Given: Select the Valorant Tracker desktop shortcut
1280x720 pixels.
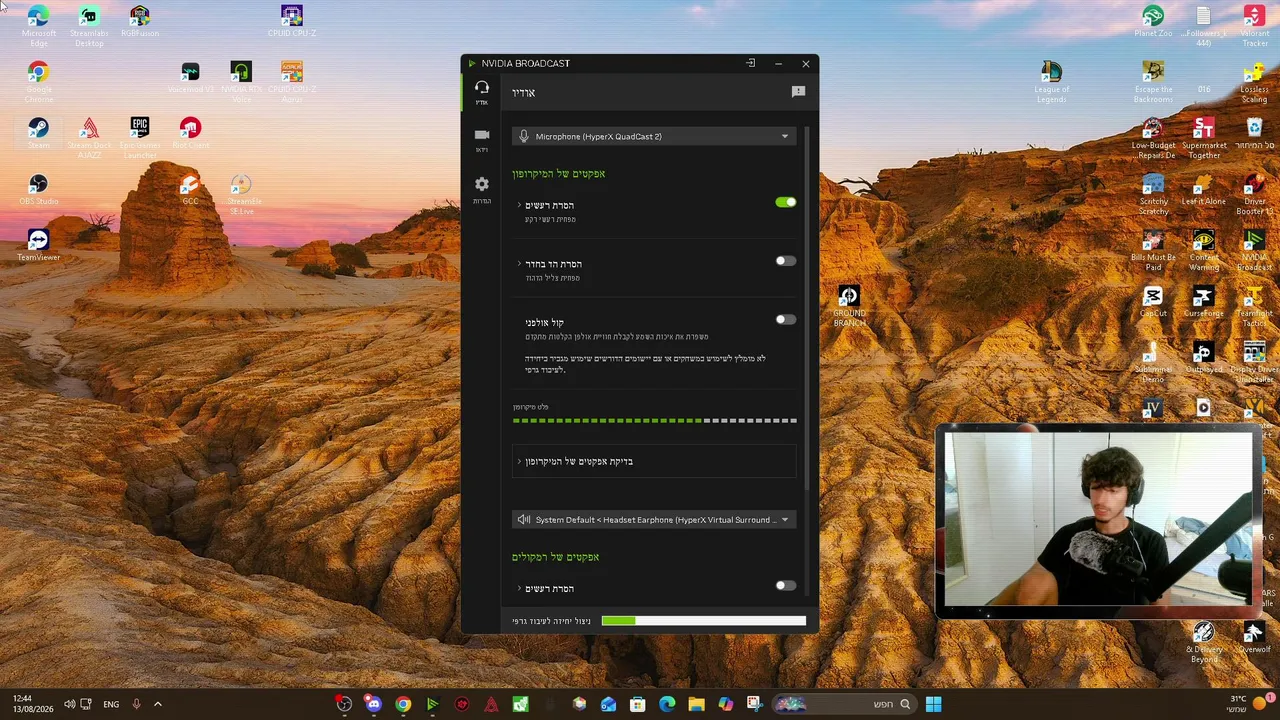Looking at the screenshot, I should coord(1254,26).
